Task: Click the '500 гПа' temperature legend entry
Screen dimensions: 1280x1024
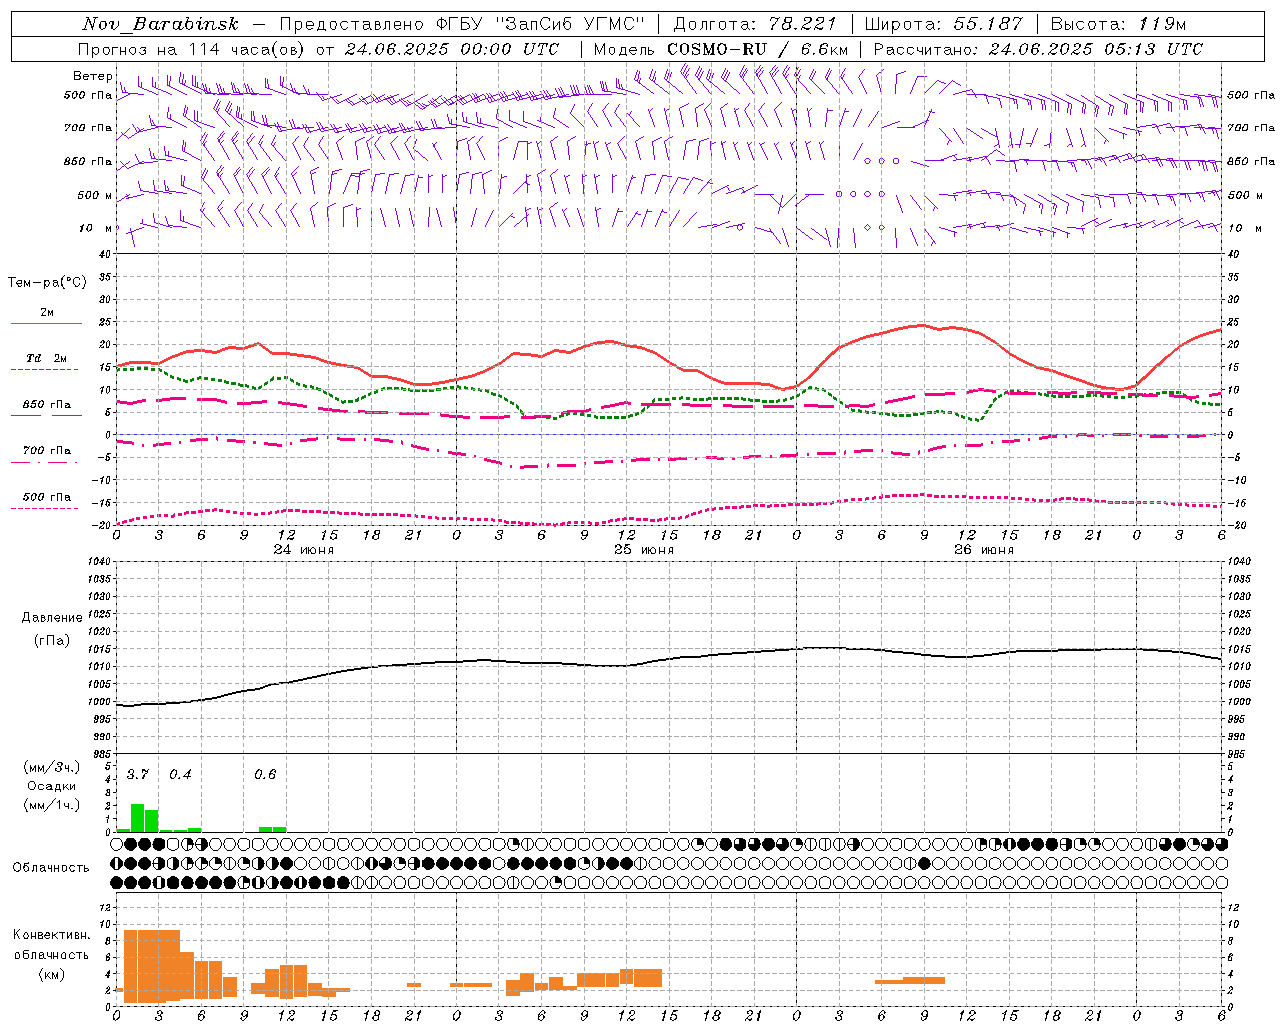Action: (47, 497)
